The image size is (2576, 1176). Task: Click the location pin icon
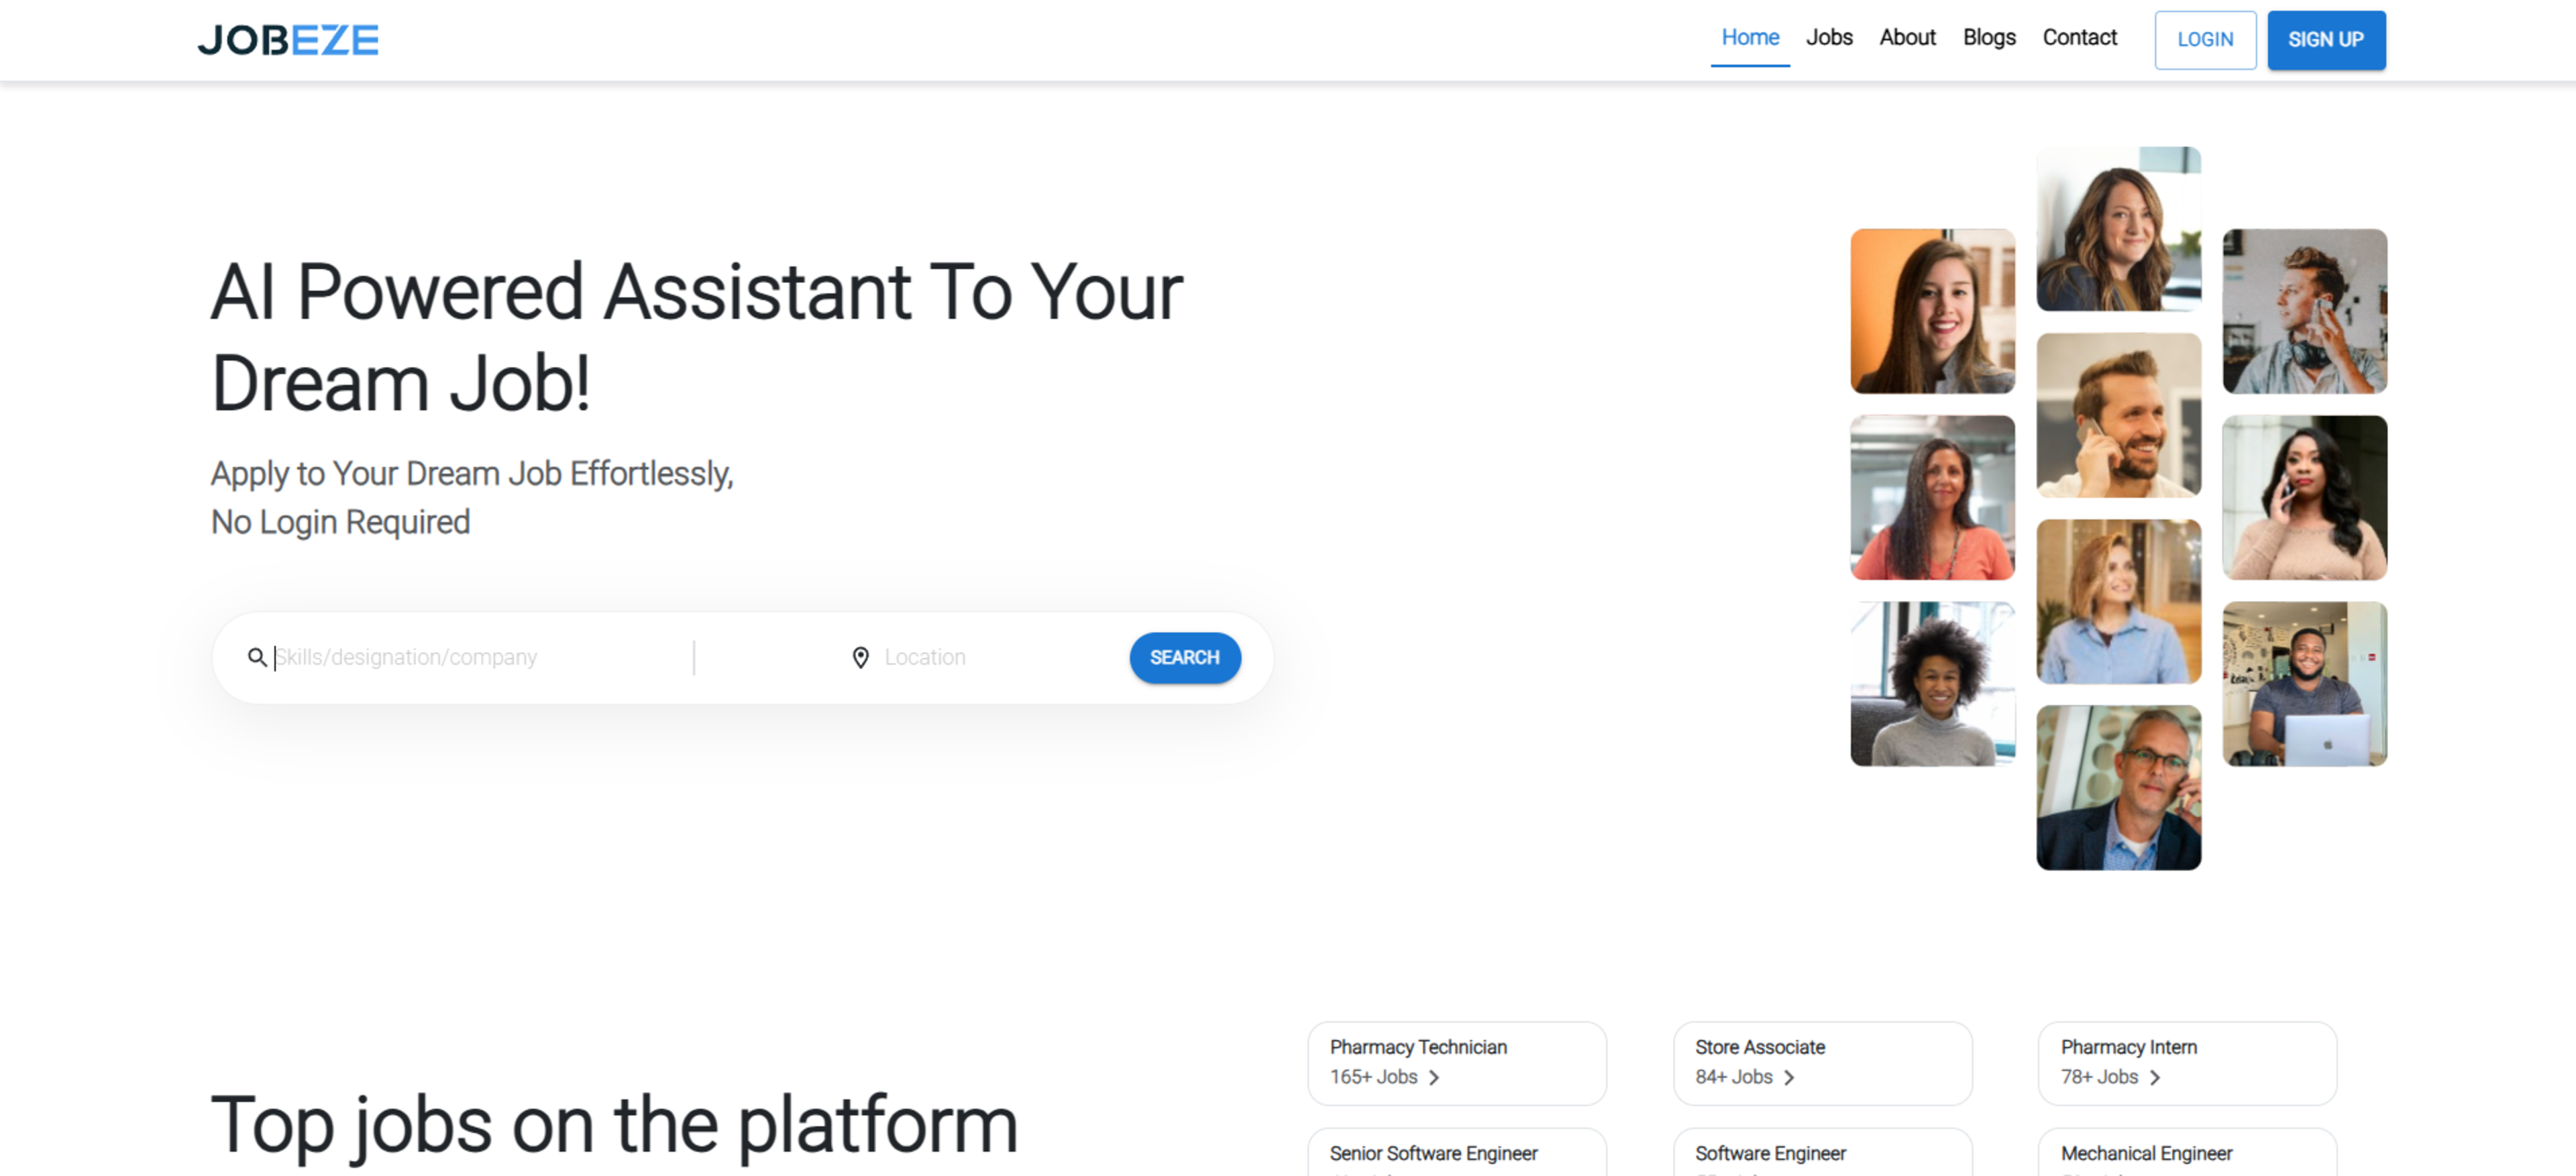coord(860,657)
